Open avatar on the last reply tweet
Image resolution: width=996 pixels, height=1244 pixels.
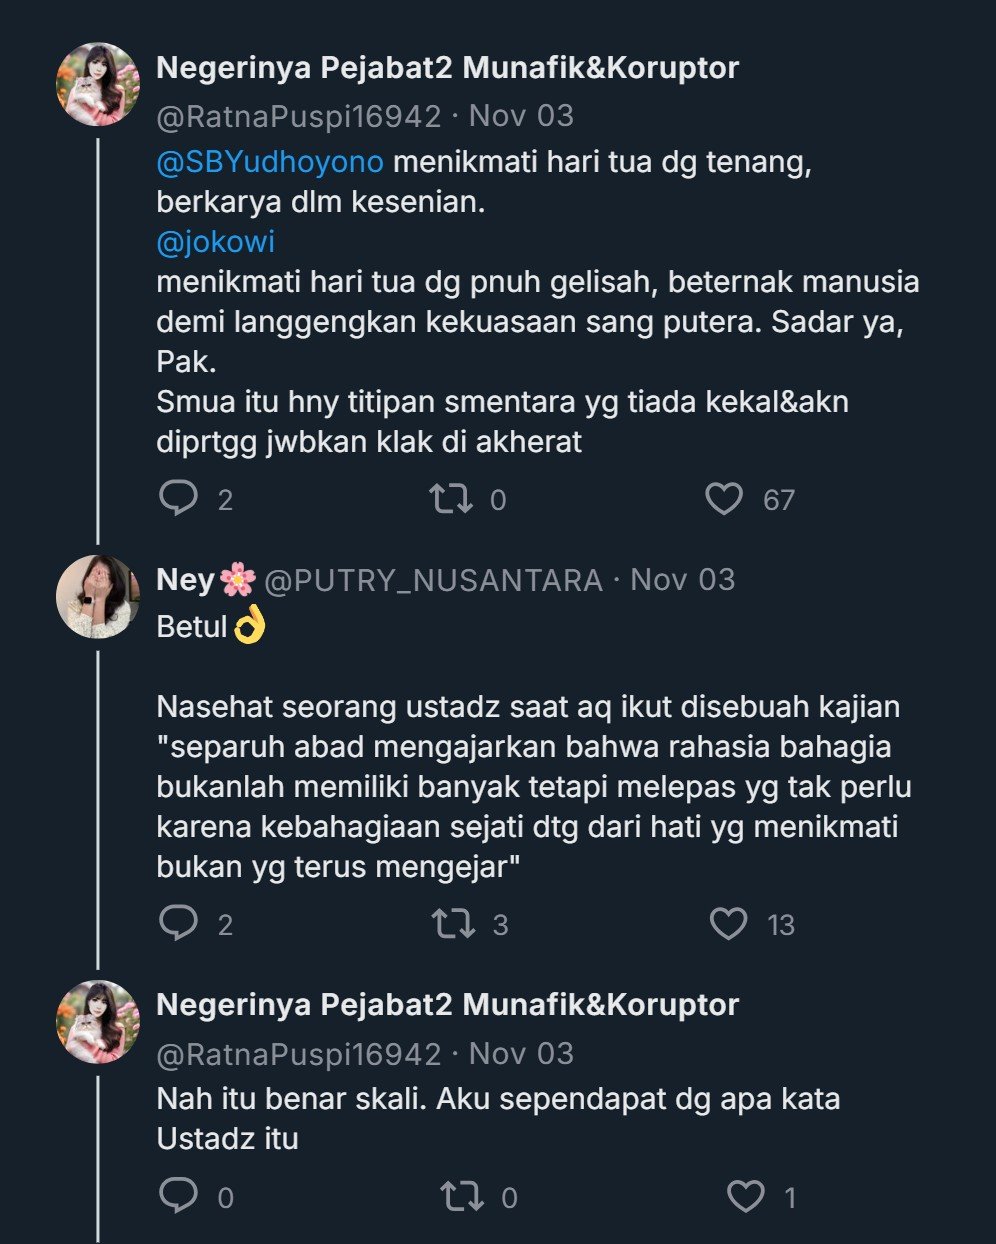(97, 1021)
